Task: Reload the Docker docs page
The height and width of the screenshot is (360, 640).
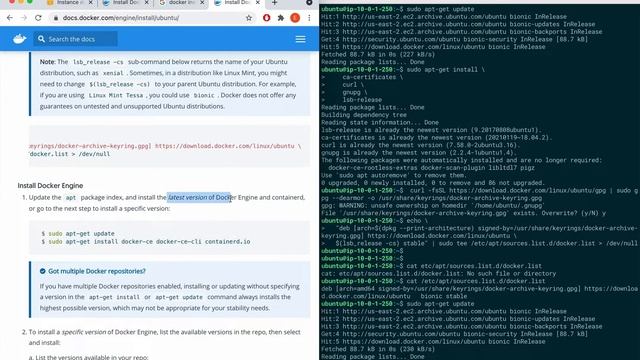Action: coord(38,18)
